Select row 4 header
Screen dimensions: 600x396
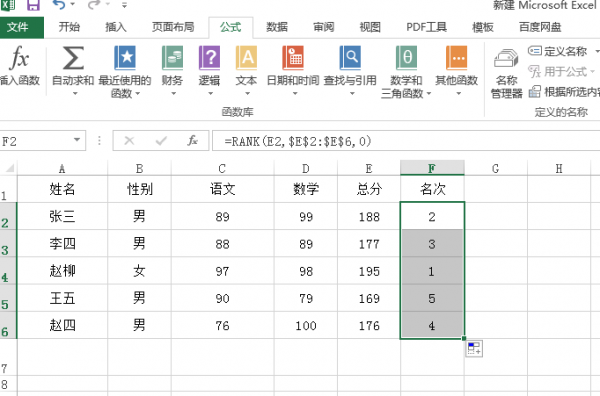[x=8, y=271]
